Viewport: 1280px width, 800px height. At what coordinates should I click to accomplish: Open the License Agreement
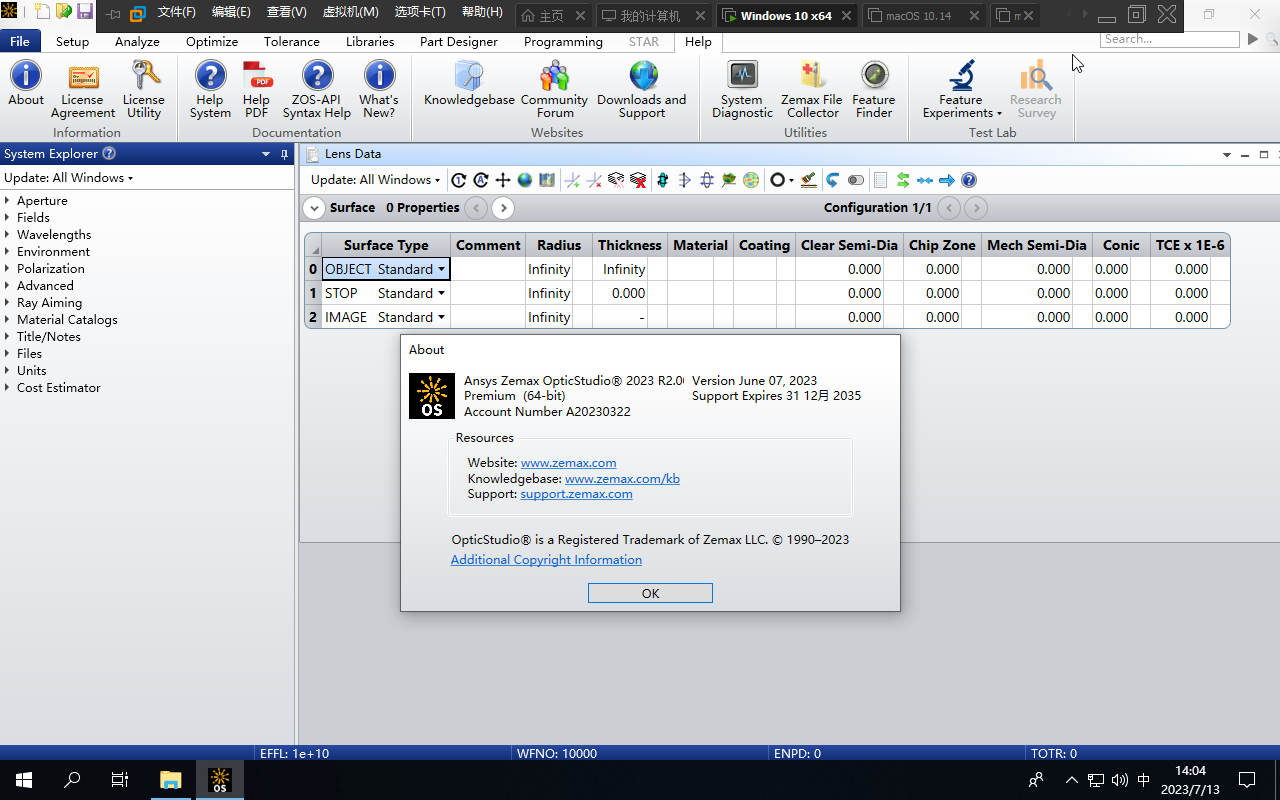pos(83,90)
